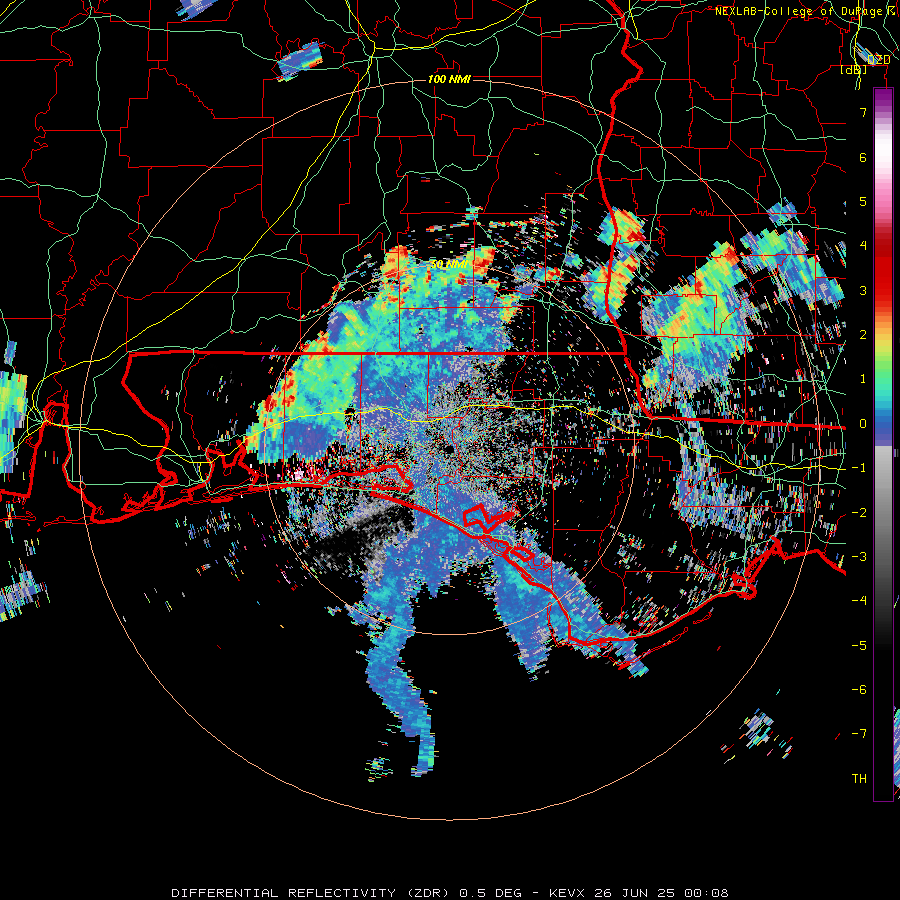
Task: Click the positive 5 value on the color scale
Action: coord(863,201)
